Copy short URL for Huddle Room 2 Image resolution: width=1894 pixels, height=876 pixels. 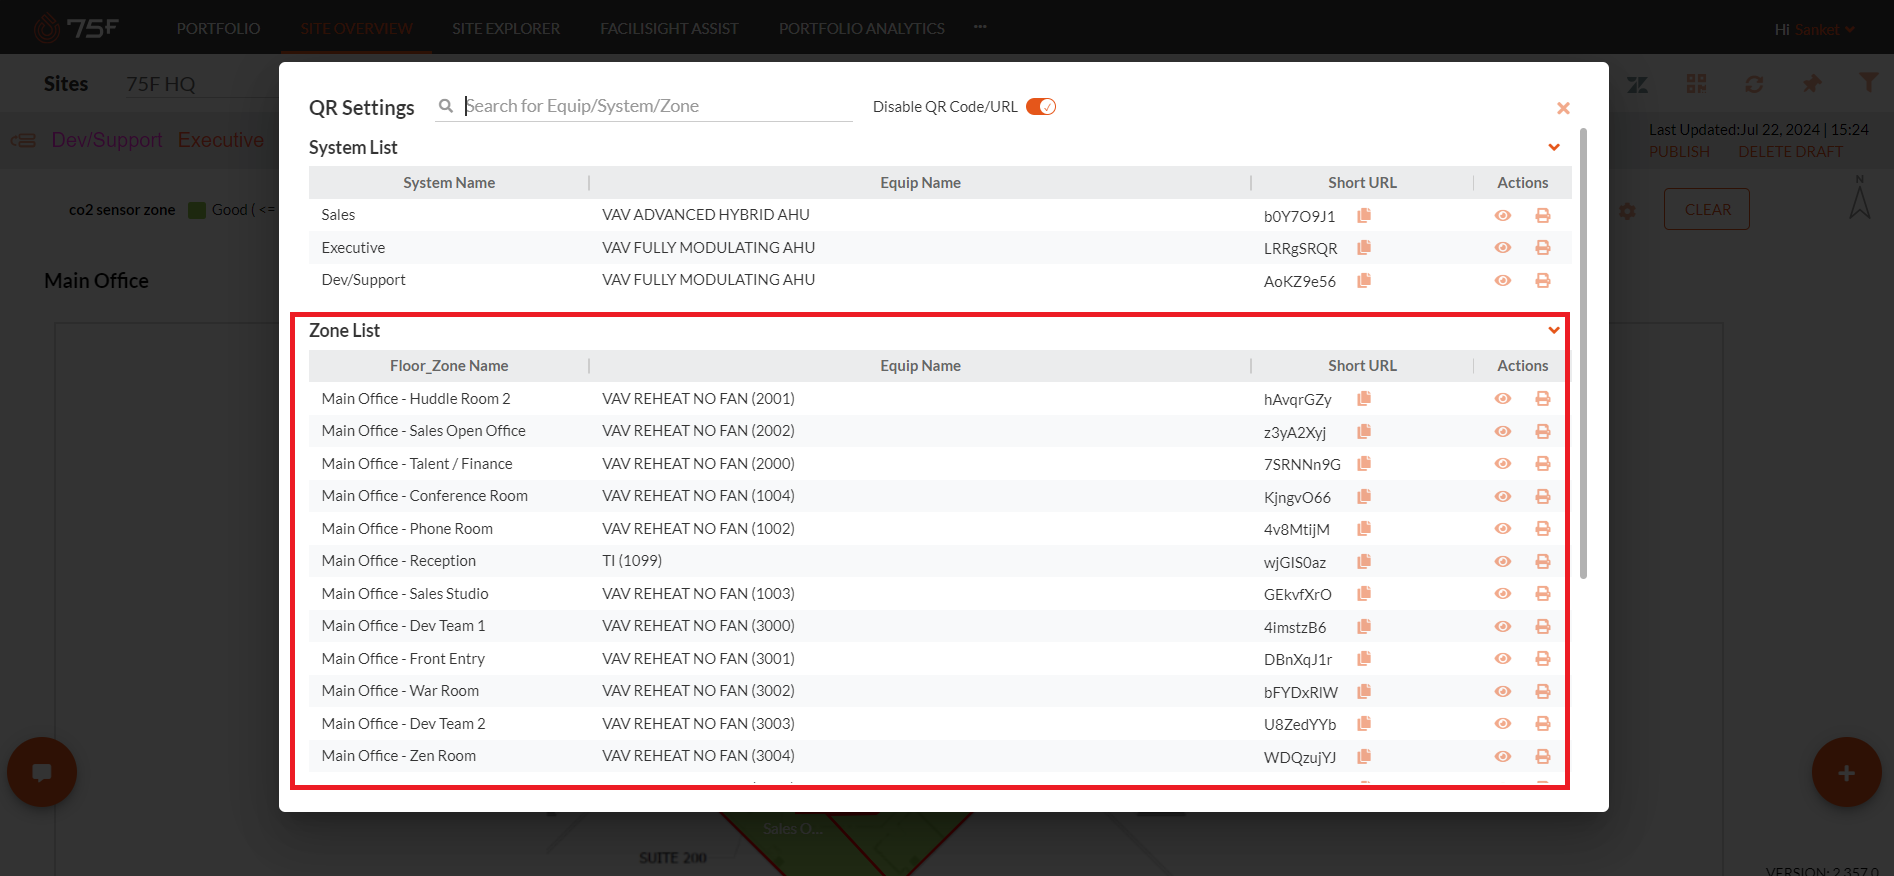pyautogui.click(x=1364, y=398)
